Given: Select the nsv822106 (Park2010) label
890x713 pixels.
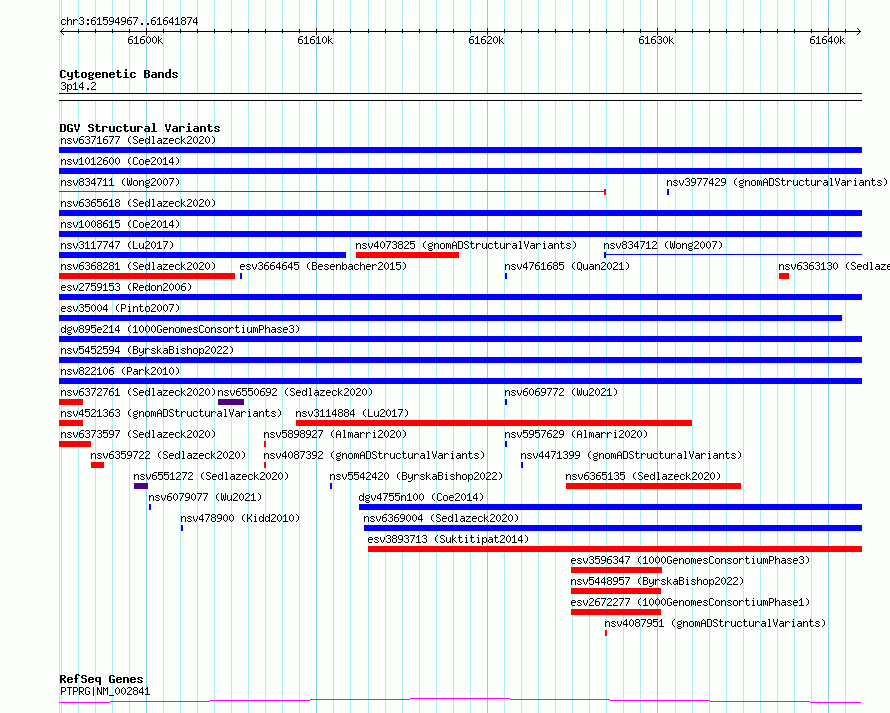Looking at the screenshot, I should 120,371.
